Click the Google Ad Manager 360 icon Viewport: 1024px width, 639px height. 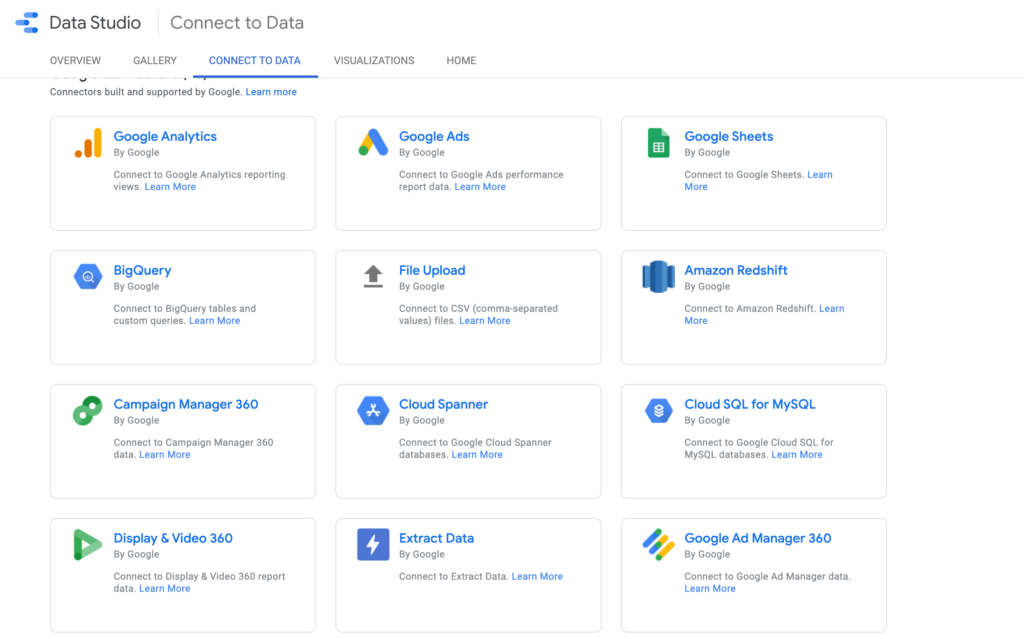point(658,545)
